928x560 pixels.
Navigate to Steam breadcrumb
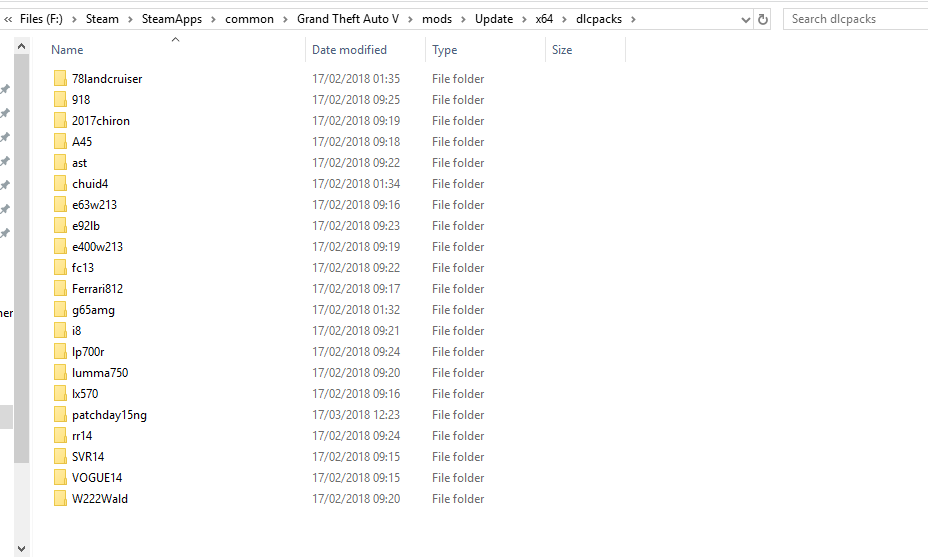[102, 19]
